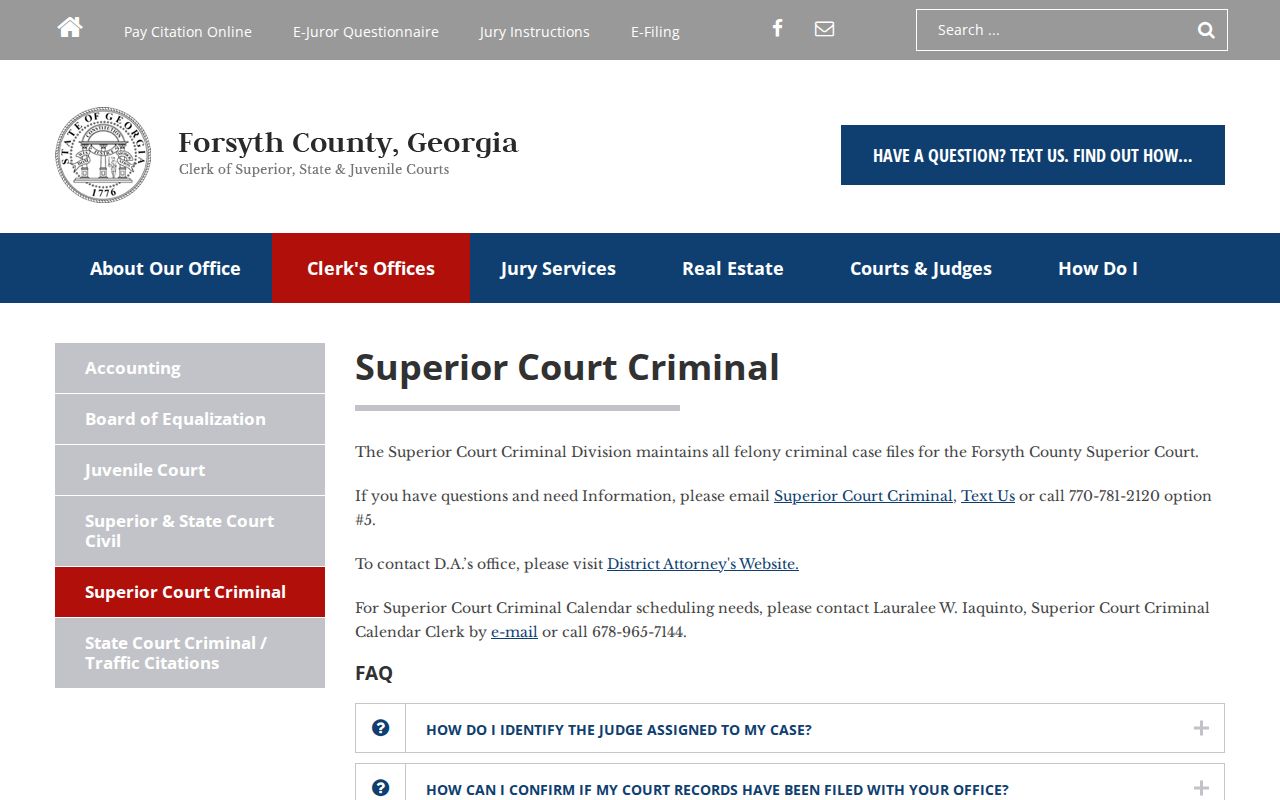Open the Clerk's Offices menu
This screenshot has width=1280, height=800.
coord(371,268)
